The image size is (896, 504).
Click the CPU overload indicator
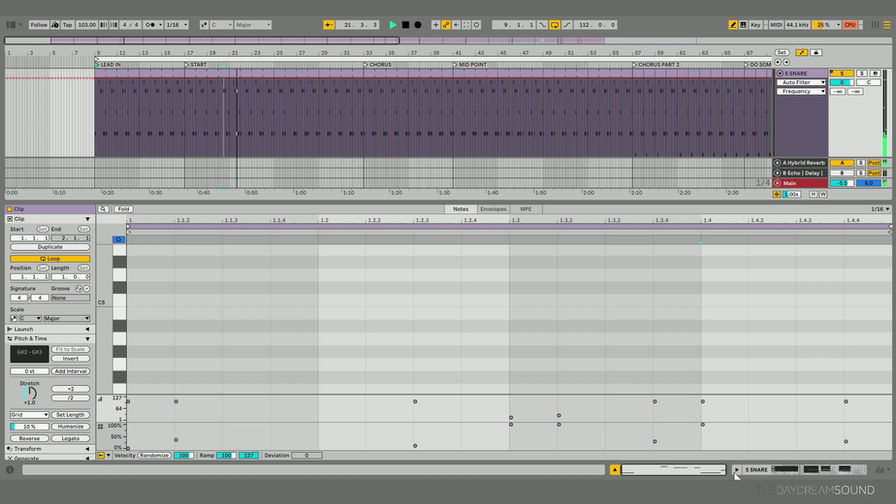(x=850, y=25)
